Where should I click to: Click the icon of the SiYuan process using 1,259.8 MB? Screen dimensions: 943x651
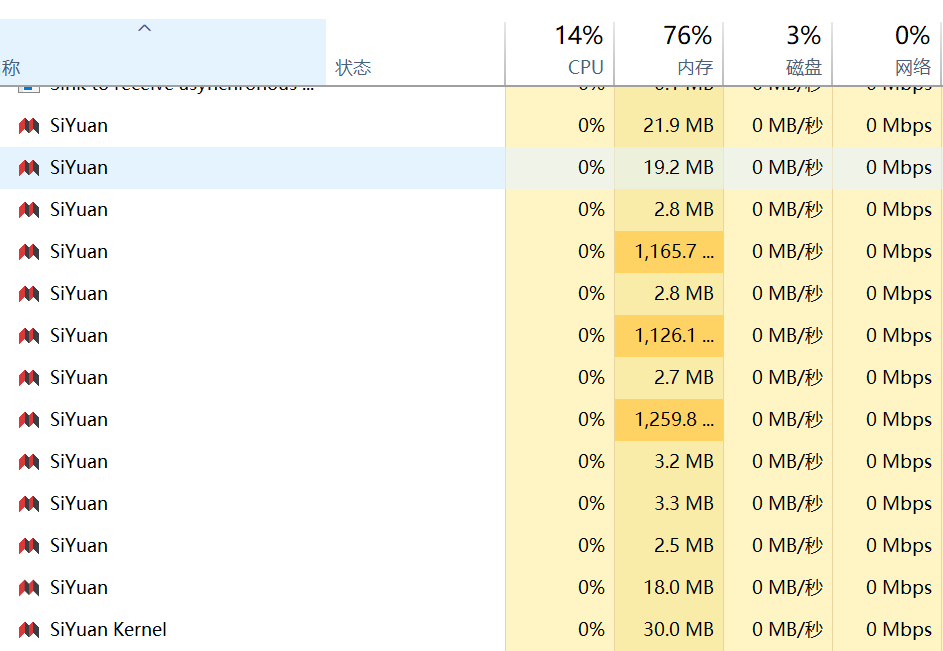tap(29, 420)
